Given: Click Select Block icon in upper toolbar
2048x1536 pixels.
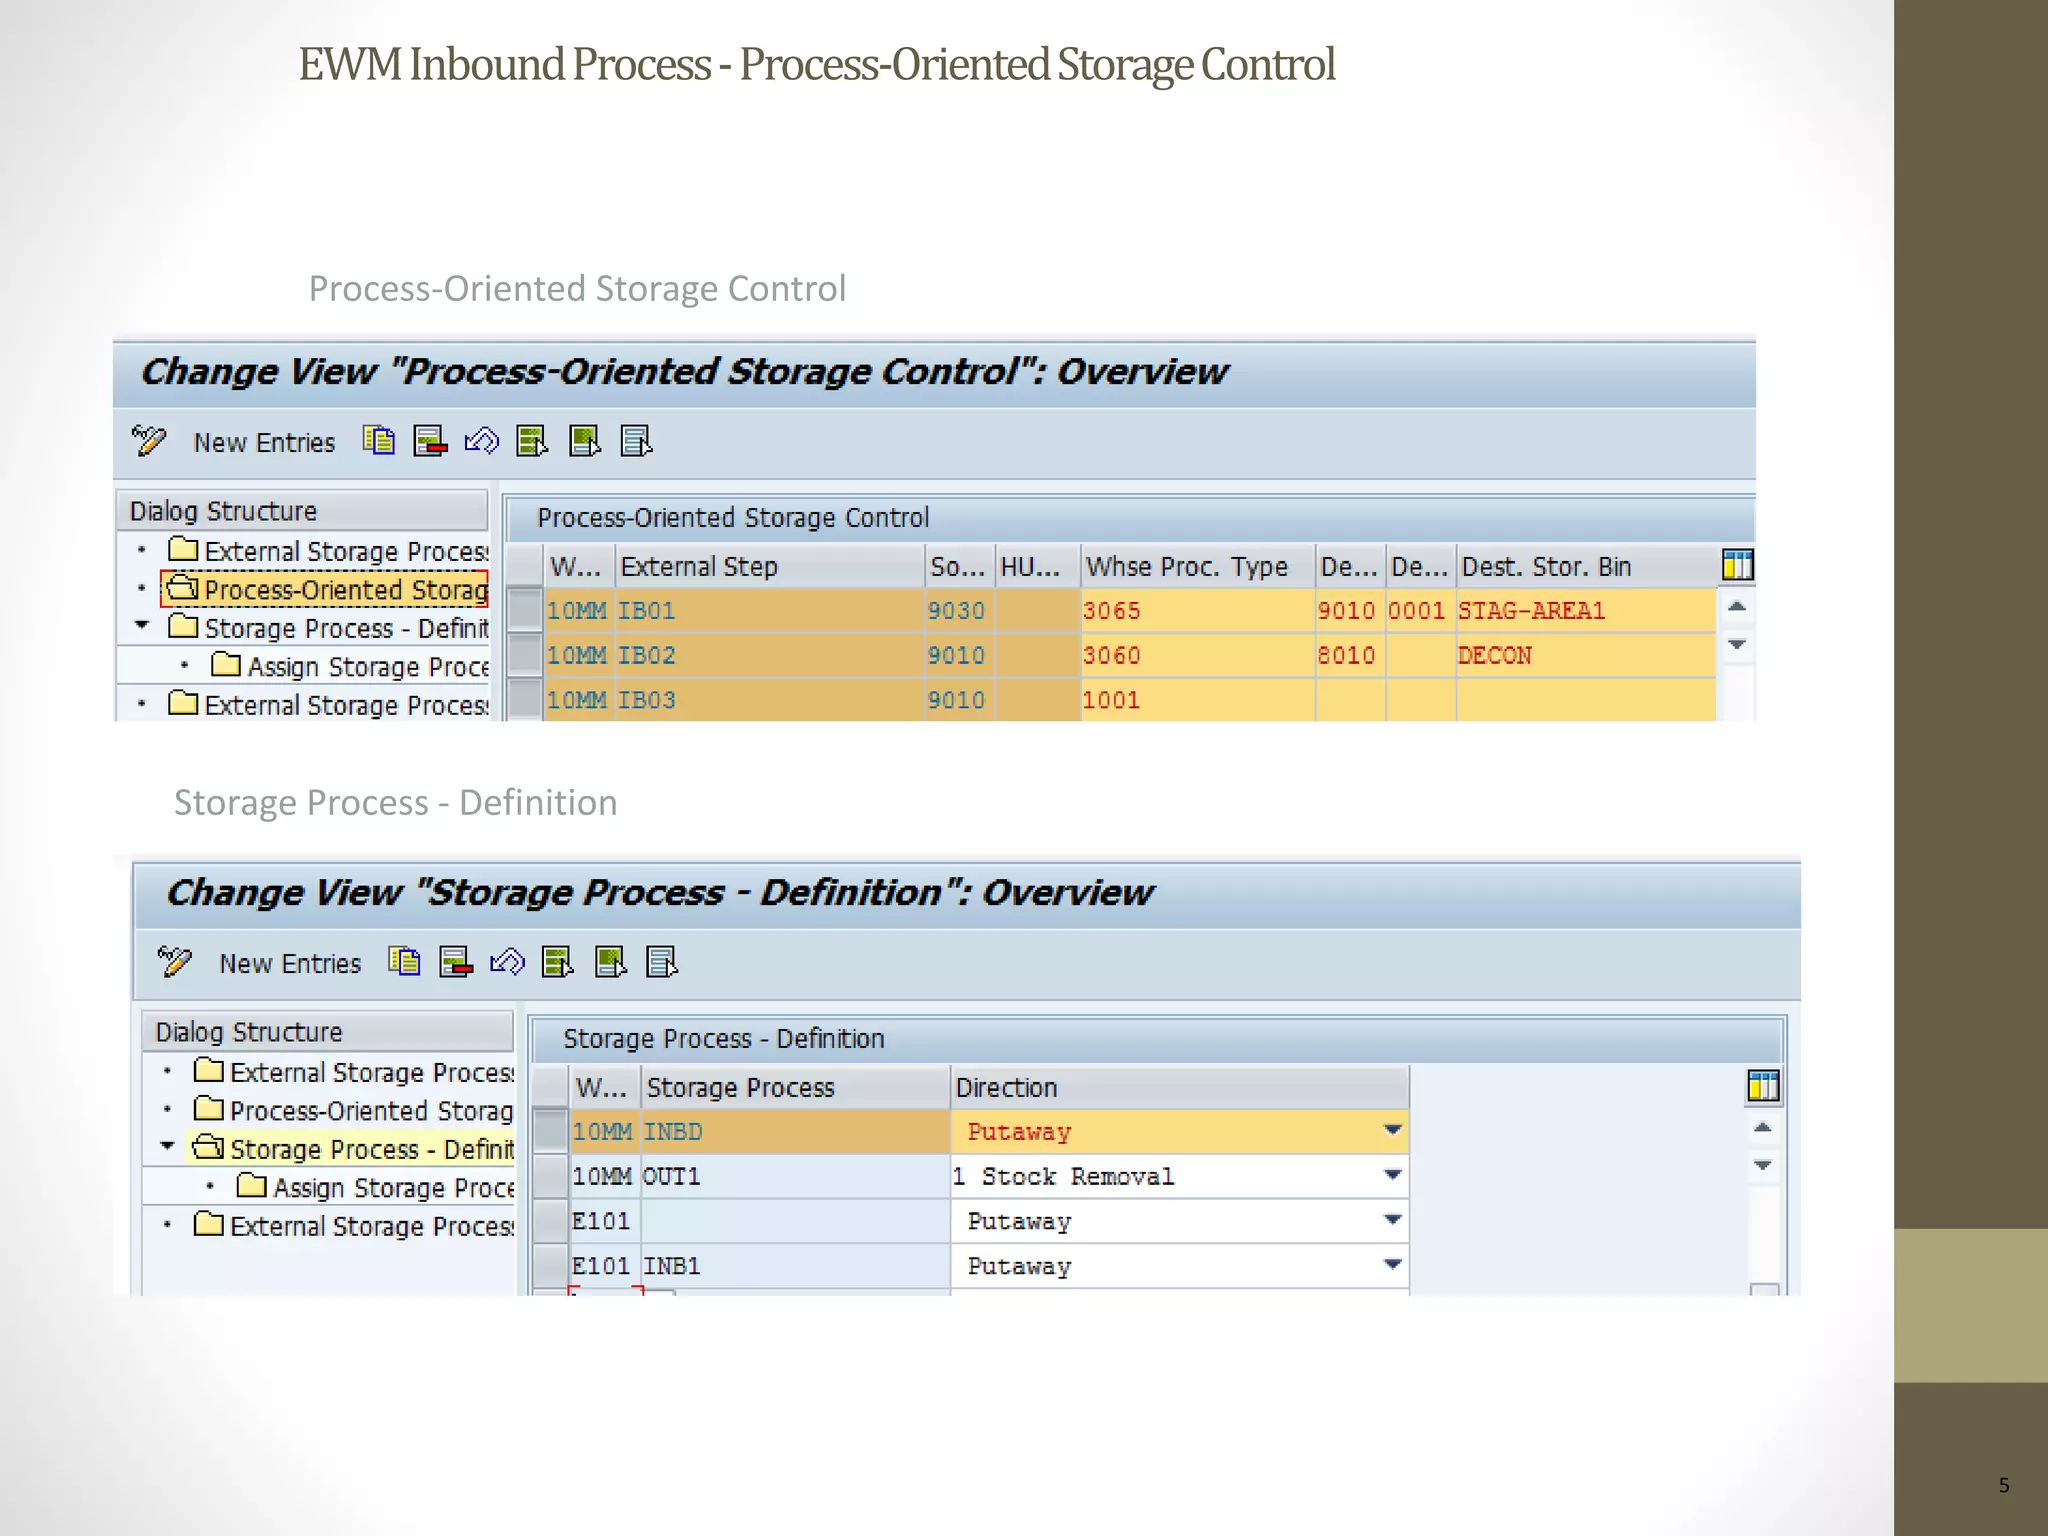Looking at the screenshot, I should [584, 441].
